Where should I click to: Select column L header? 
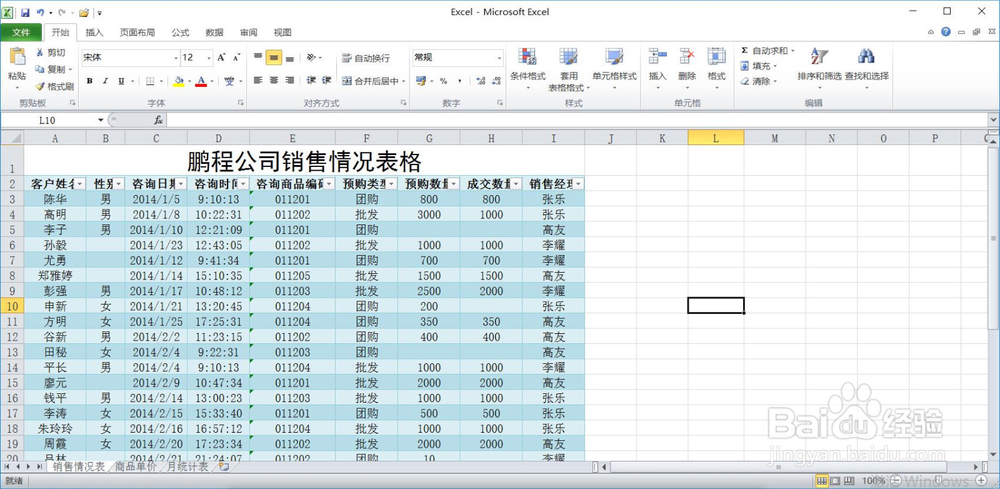(x=716, y=138)
